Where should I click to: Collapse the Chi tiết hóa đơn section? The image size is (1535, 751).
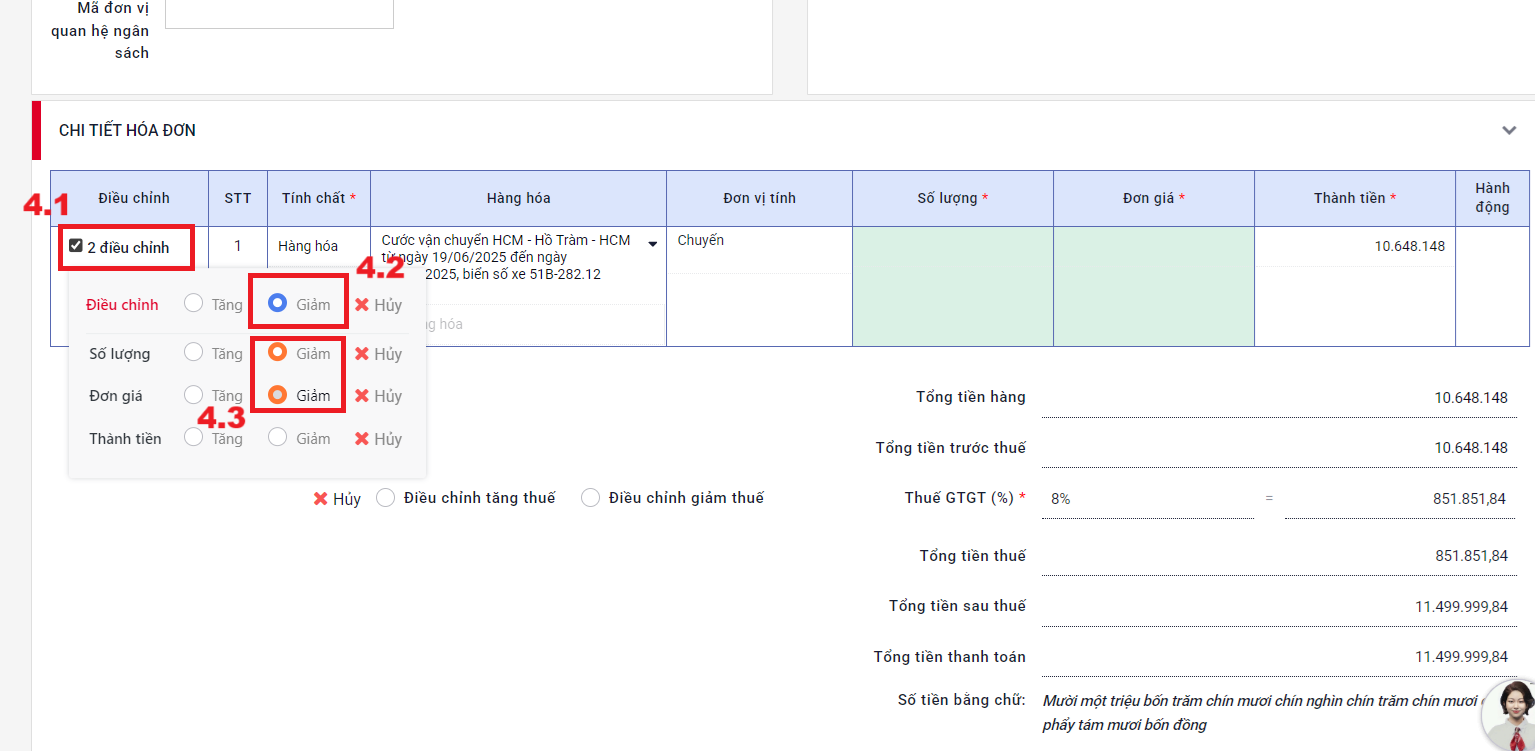point(1508,130)
